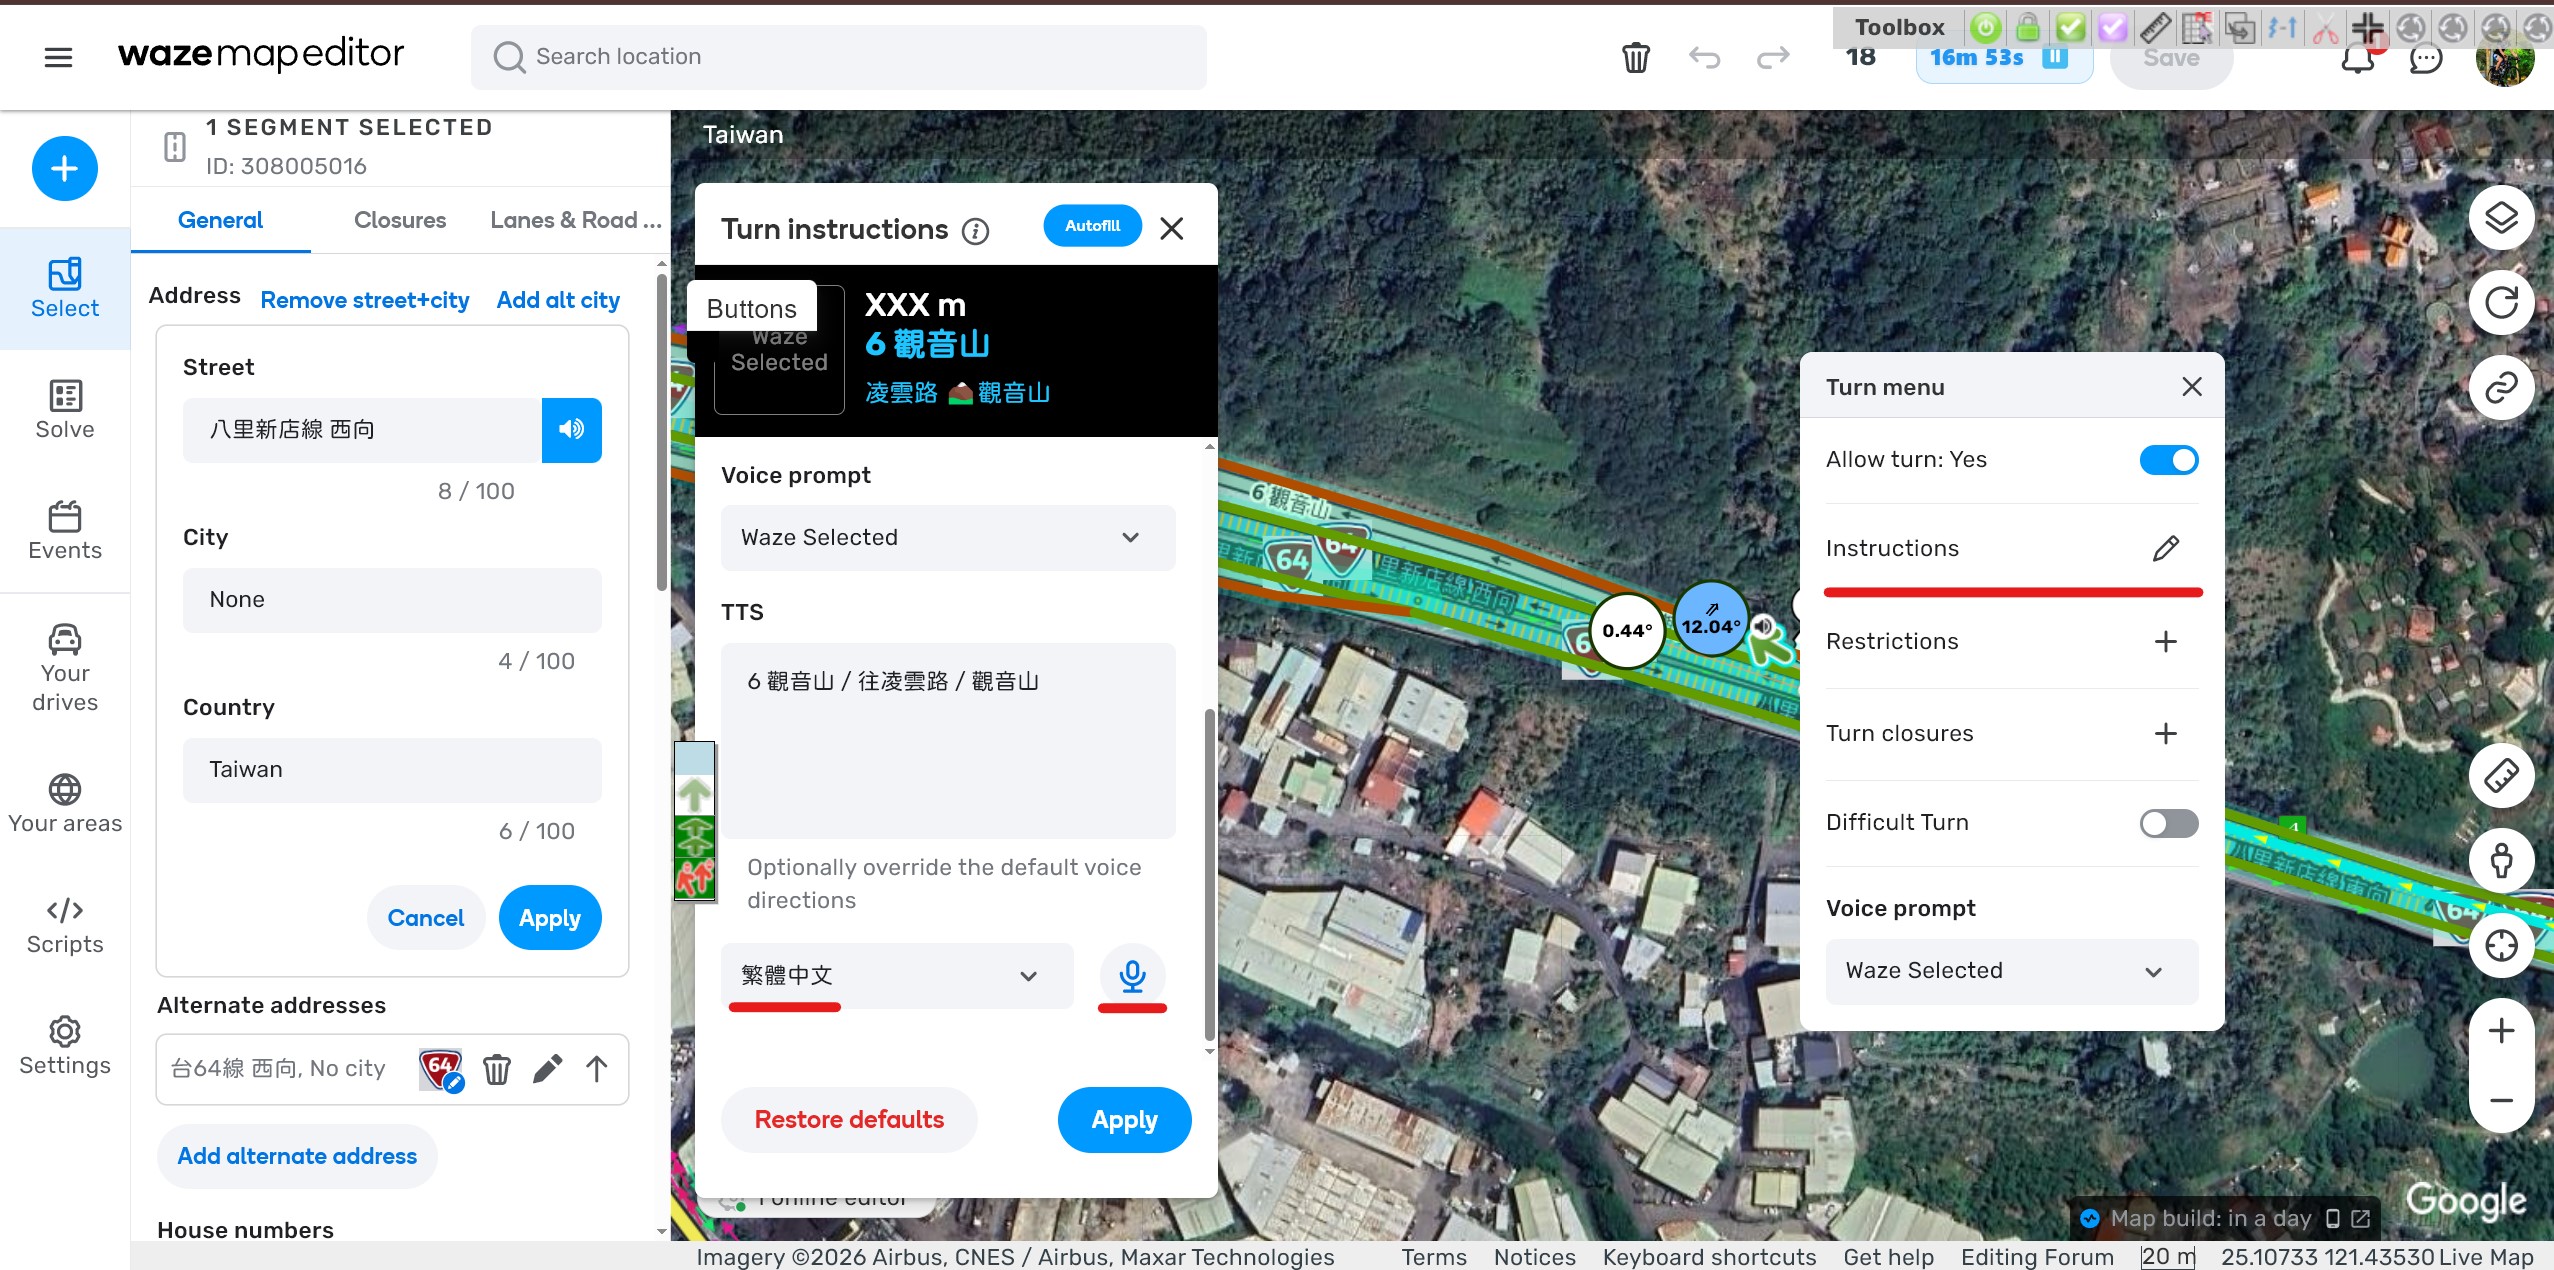Expand the Restrictions plus button
The width and height of the screenshot is (2554, 1270).
point(2165,641)
